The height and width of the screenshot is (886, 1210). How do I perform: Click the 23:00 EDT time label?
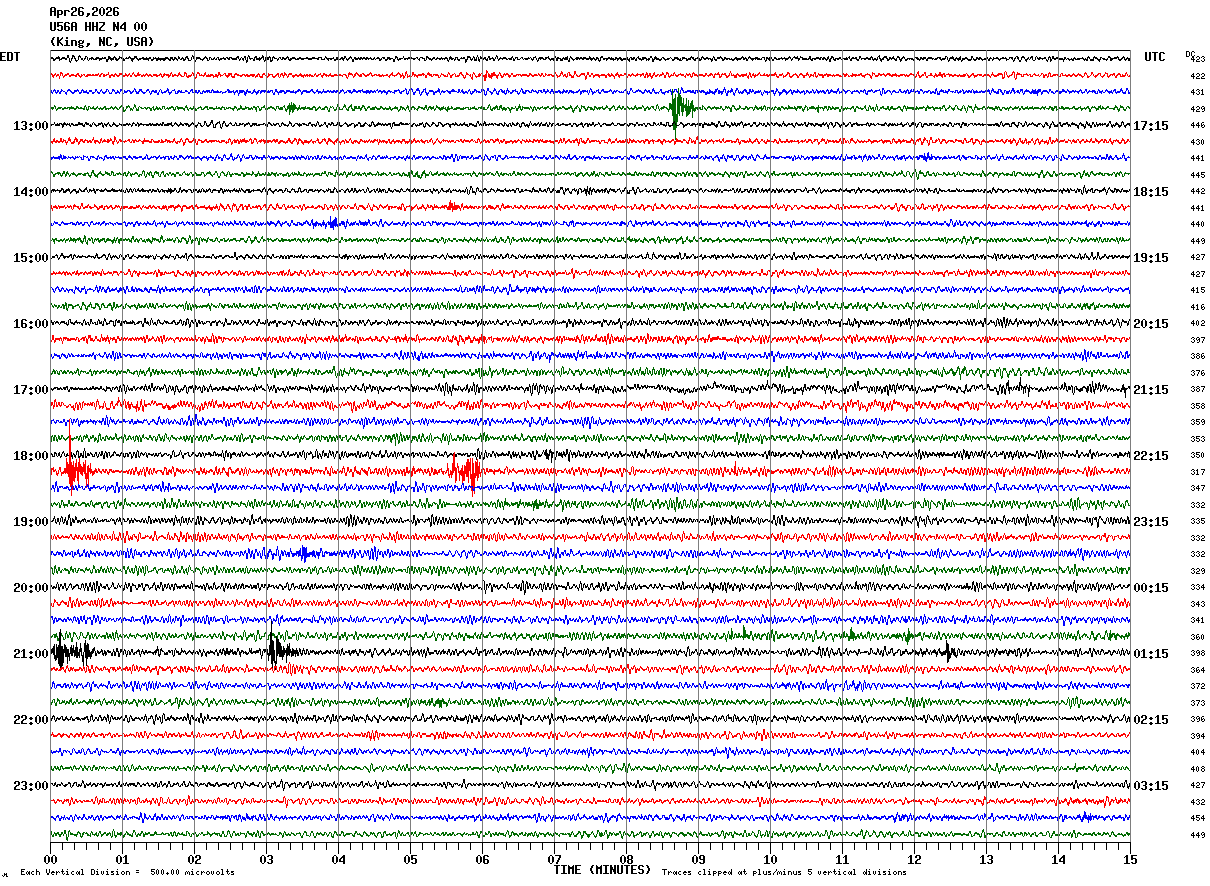pos(30,786)
